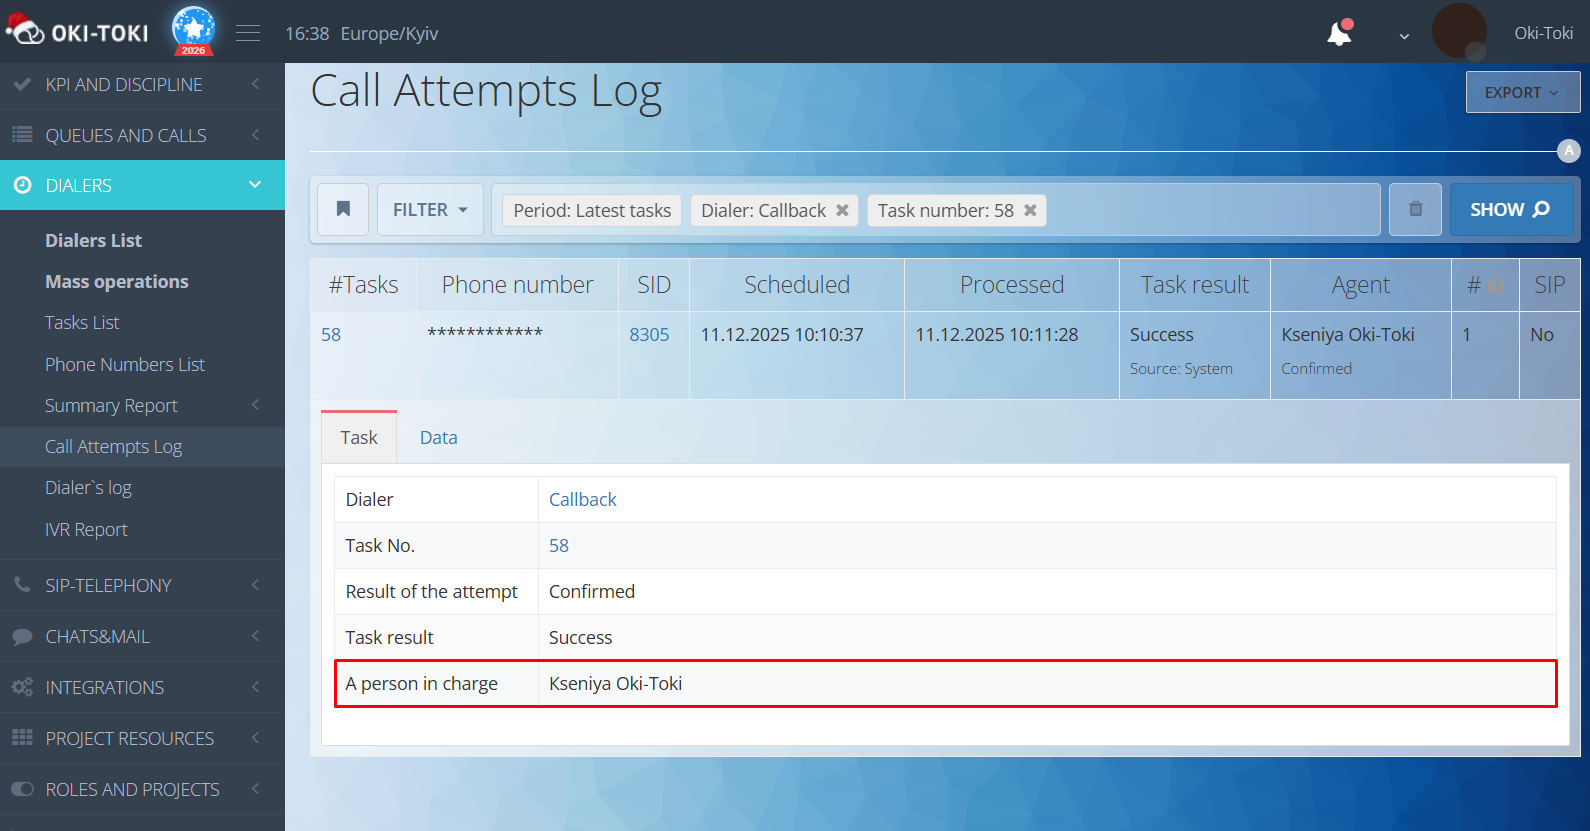This screenshot has width=1590, height=831.
Task: Remove the Task number: 58 filter tag
Action: point(1030,210)
